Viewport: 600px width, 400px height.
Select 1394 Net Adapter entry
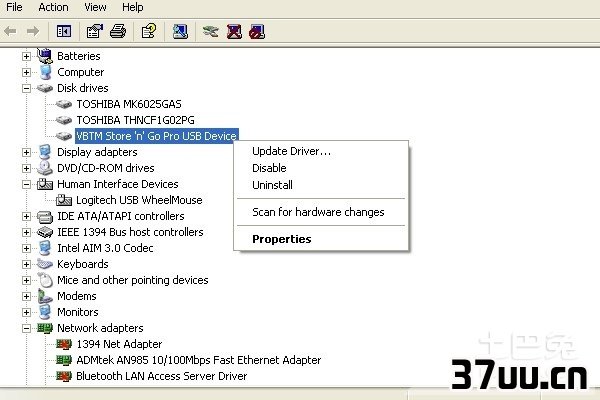coord(119,344)
